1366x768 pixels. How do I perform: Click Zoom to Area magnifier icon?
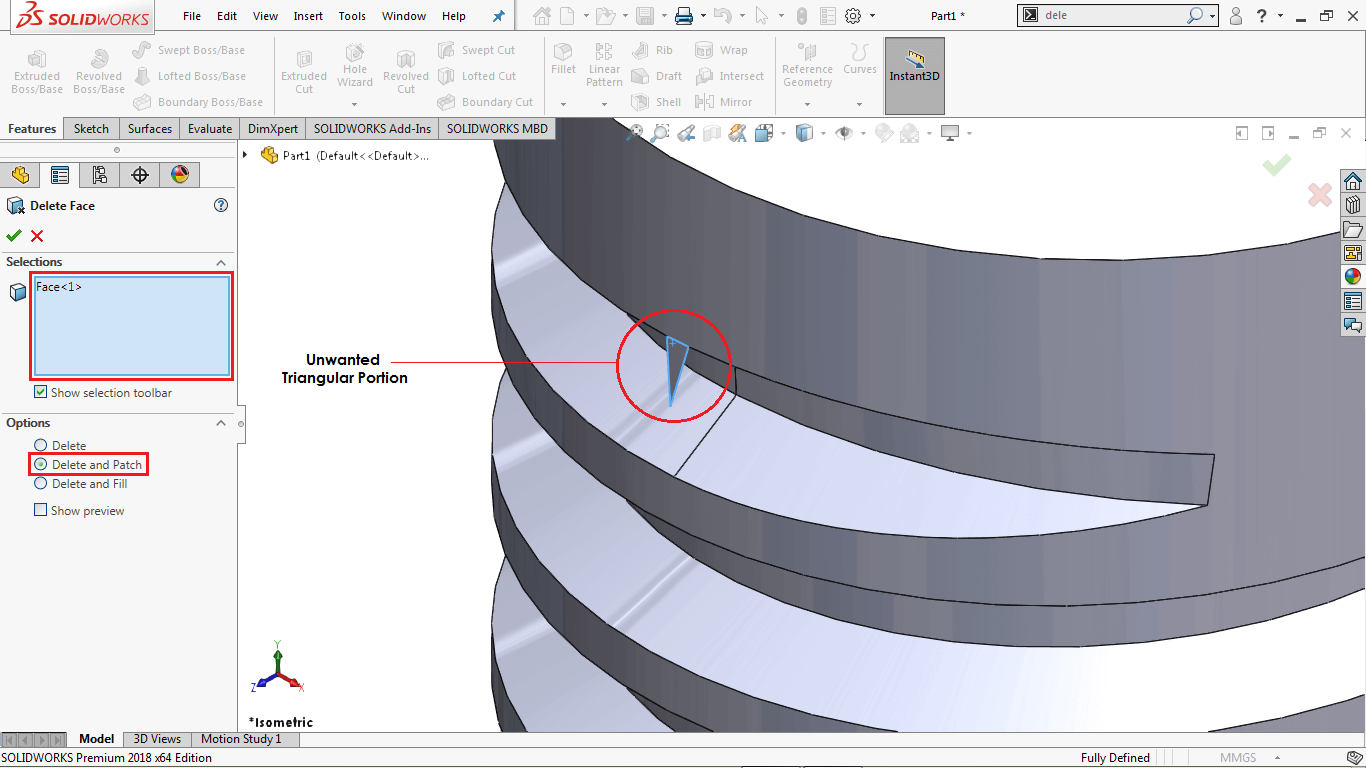[660, 132]
